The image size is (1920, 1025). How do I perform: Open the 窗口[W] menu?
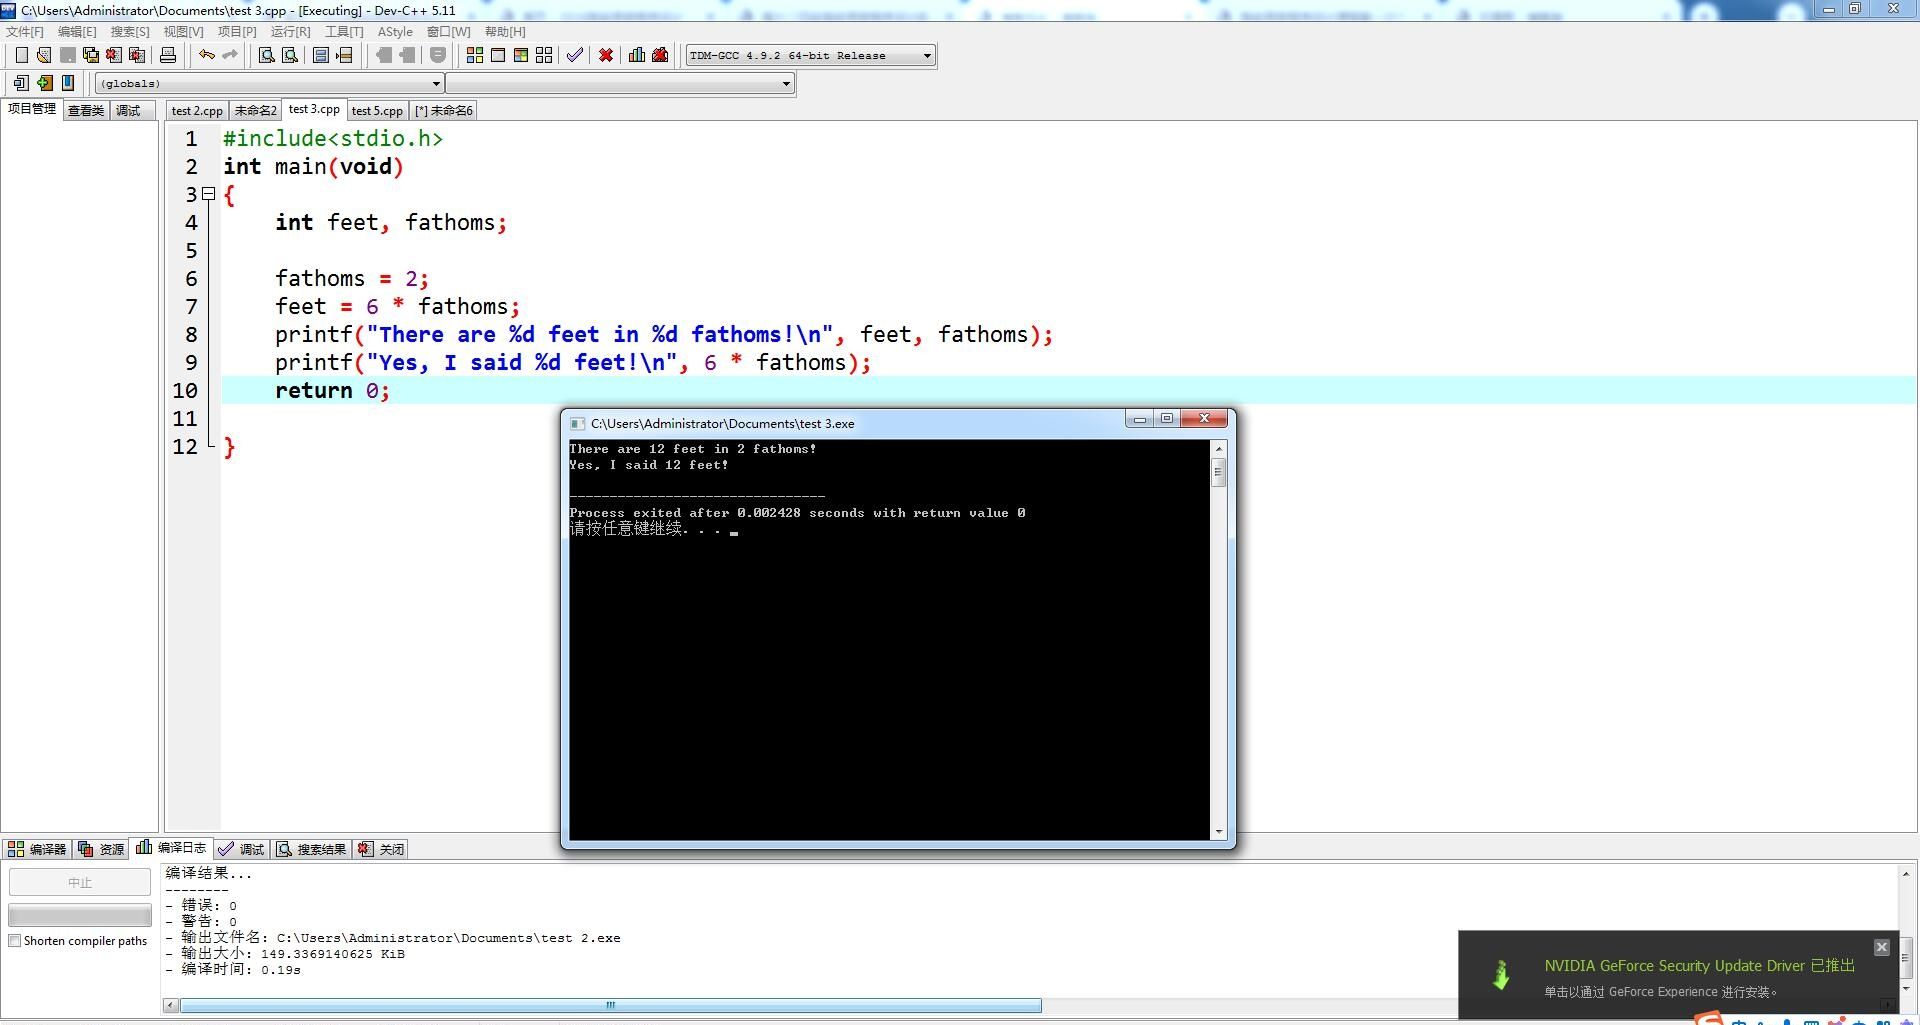[x=448, y=32]
